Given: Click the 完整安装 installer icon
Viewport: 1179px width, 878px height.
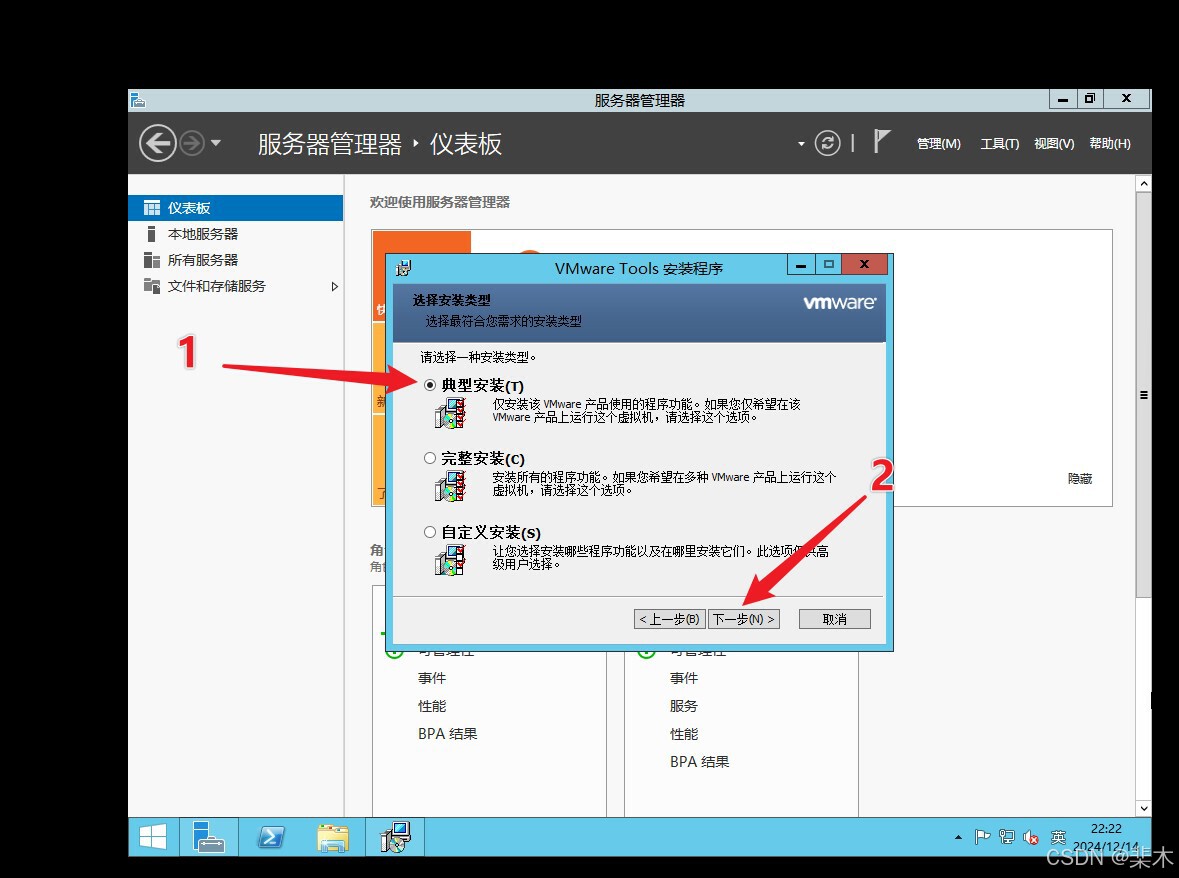Looking at the screenshot, I should pos(450,486).
